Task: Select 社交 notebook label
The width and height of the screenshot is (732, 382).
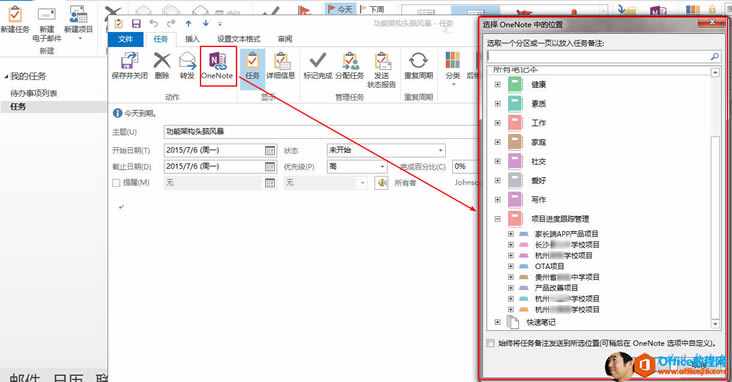Action: 538,161
